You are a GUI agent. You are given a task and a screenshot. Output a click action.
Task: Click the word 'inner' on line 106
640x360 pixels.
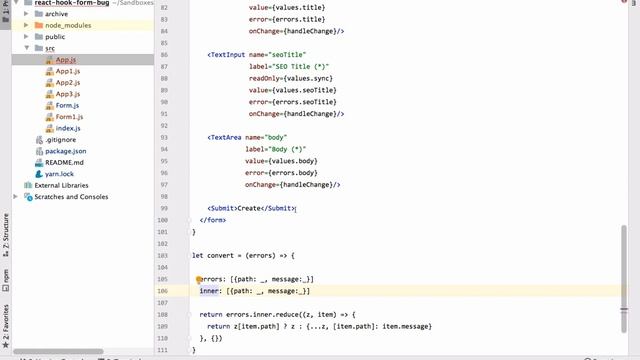click(x=209, y=291)
